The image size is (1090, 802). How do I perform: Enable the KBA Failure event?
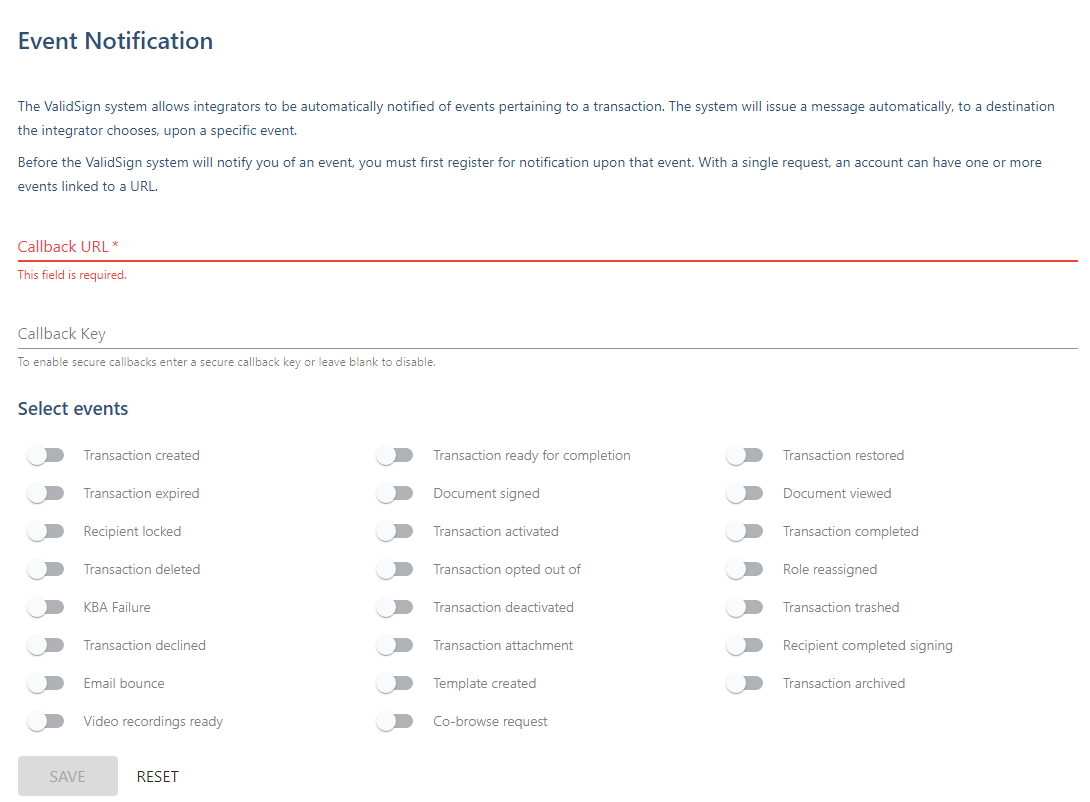coord(46,607)
